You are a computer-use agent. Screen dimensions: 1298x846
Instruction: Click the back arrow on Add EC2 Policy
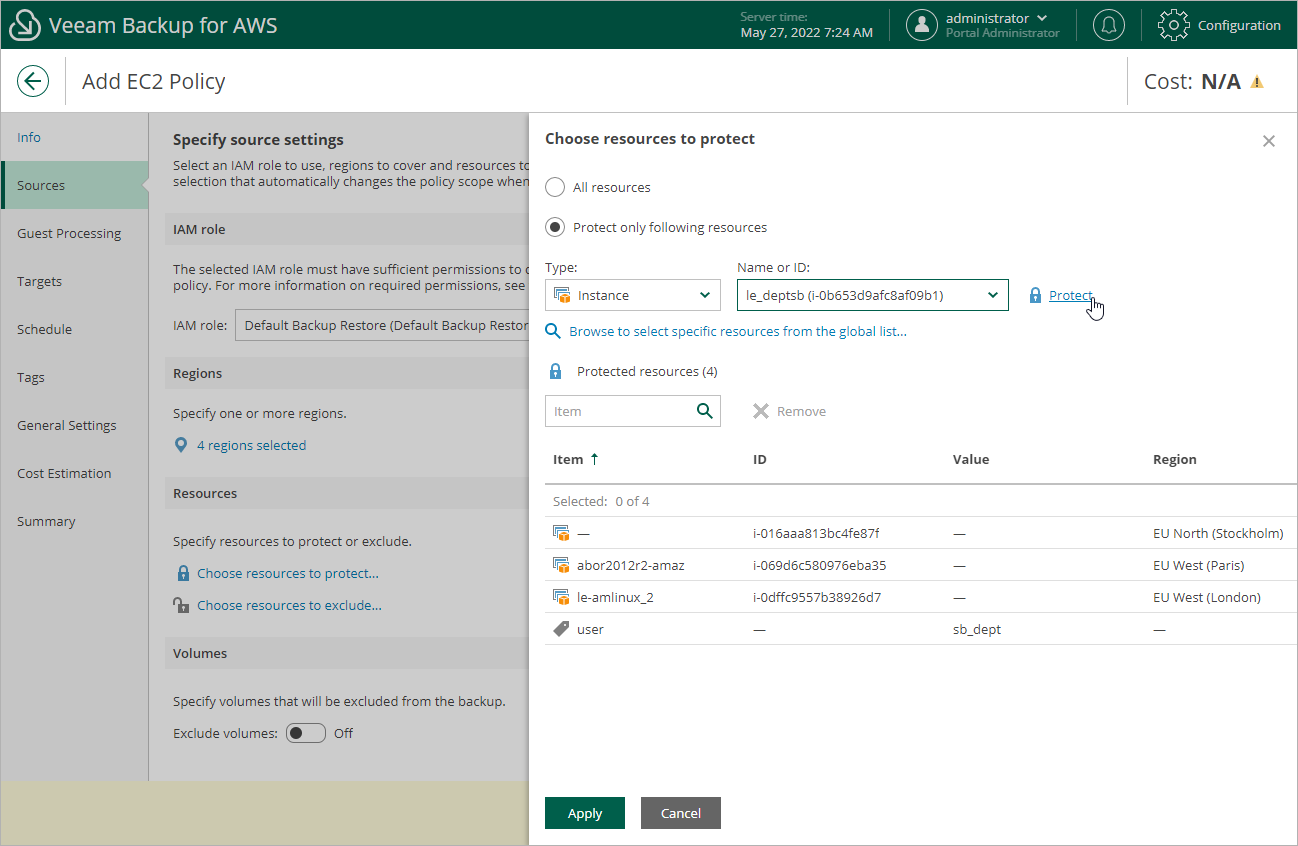[32, 80]
